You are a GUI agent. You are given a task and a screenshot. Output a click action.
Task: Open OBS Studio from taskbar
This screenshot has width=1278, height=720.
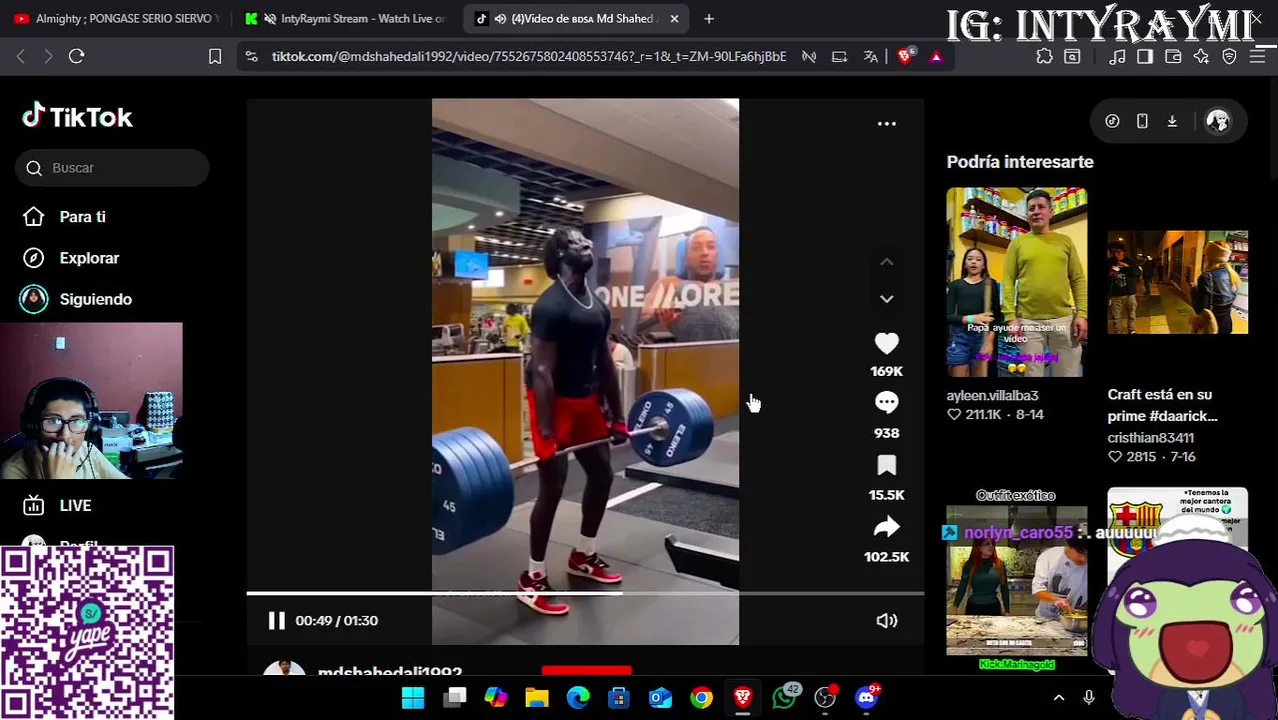click(825, 698)
